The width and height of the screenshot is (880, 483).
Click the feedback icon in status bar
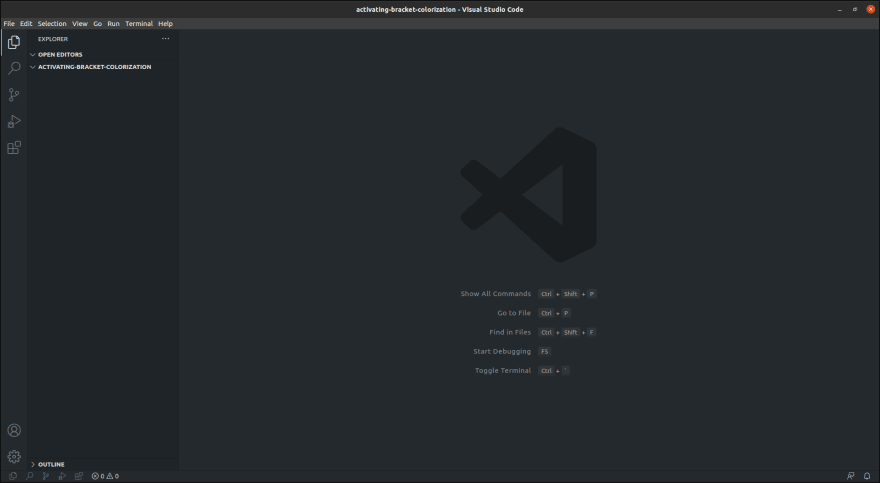click(851, 476)
